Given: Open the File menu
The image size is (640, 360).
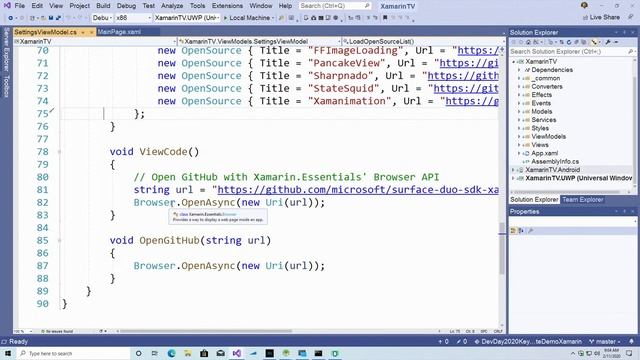Looking at the screenshot, I should [20, 6].
